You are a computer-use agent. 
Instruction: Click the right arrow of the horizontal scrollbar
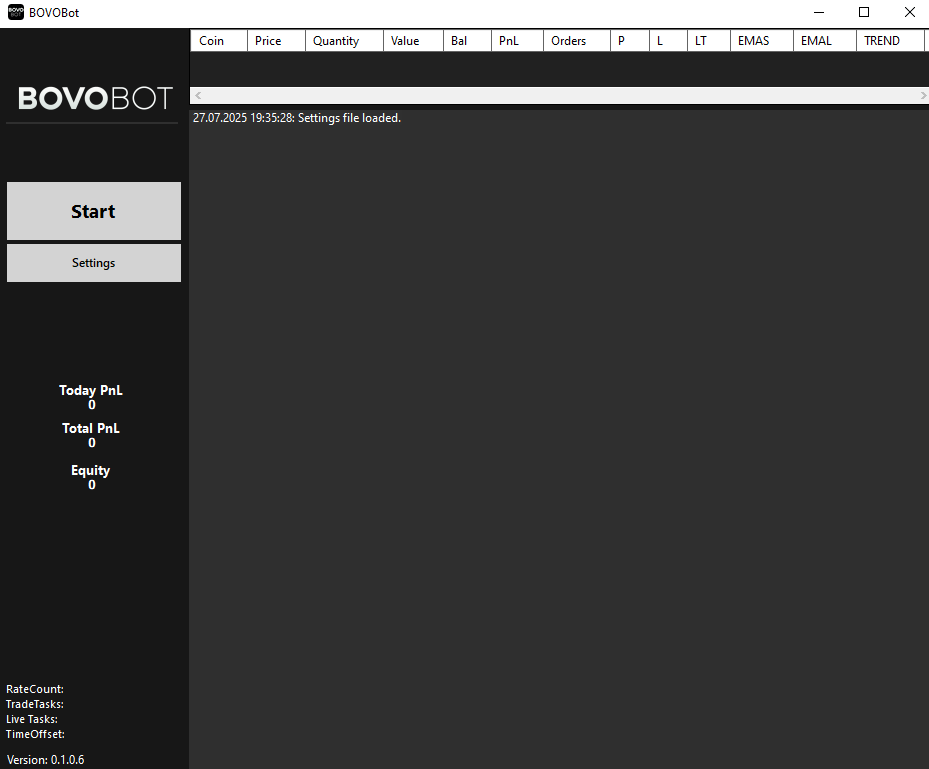click(x=923, y=95)
